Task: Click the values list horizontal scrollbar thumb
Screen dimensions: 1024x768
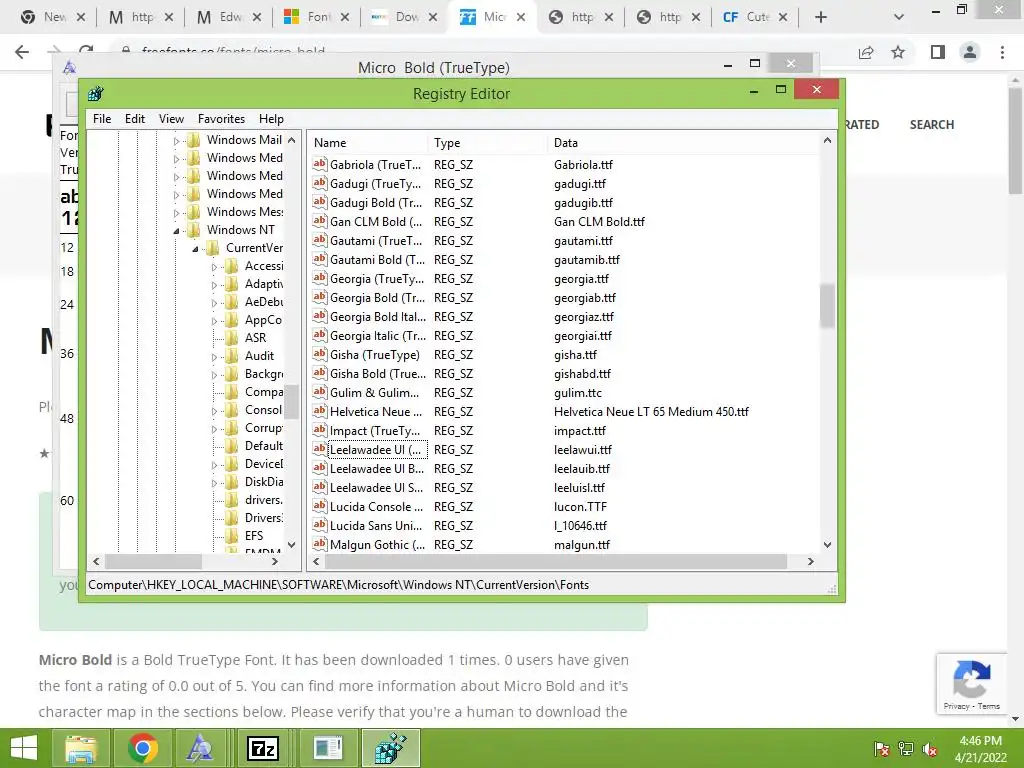Action: (556, 561)
